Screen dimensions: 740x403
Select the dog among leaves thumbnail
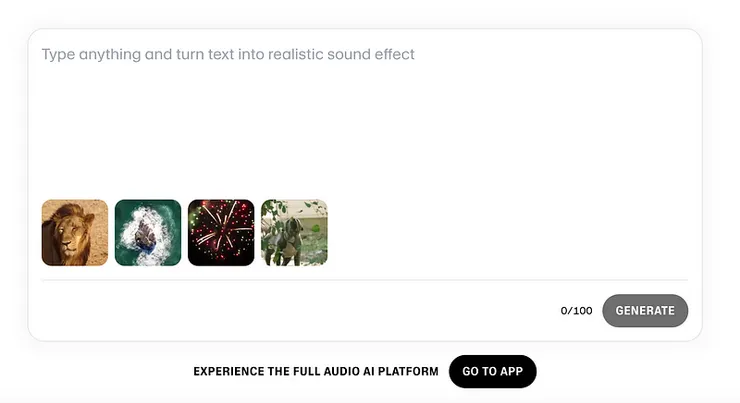point(294,233)
